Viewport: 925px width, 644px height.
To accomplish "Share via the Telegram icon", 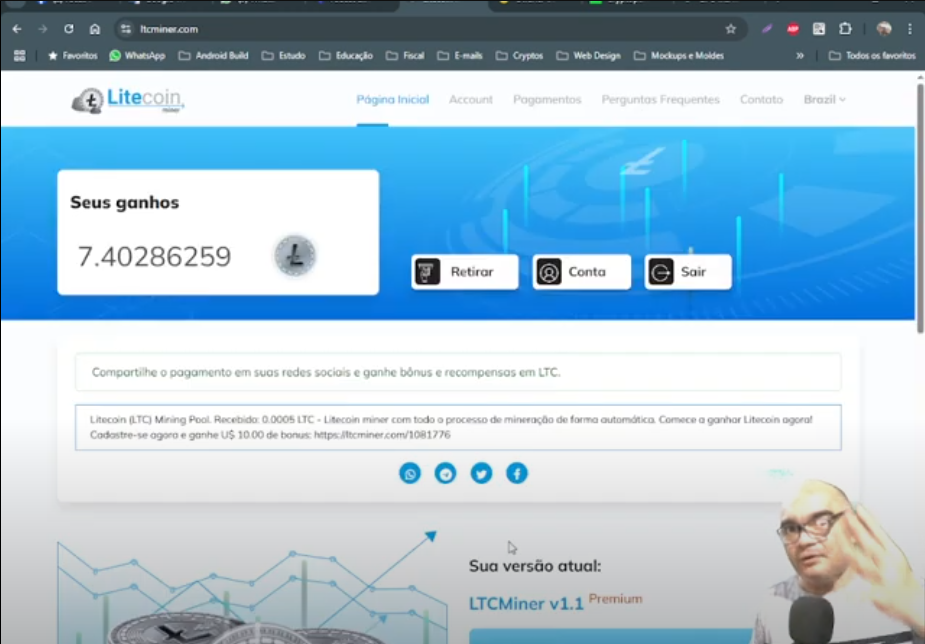I will (445, 474).
